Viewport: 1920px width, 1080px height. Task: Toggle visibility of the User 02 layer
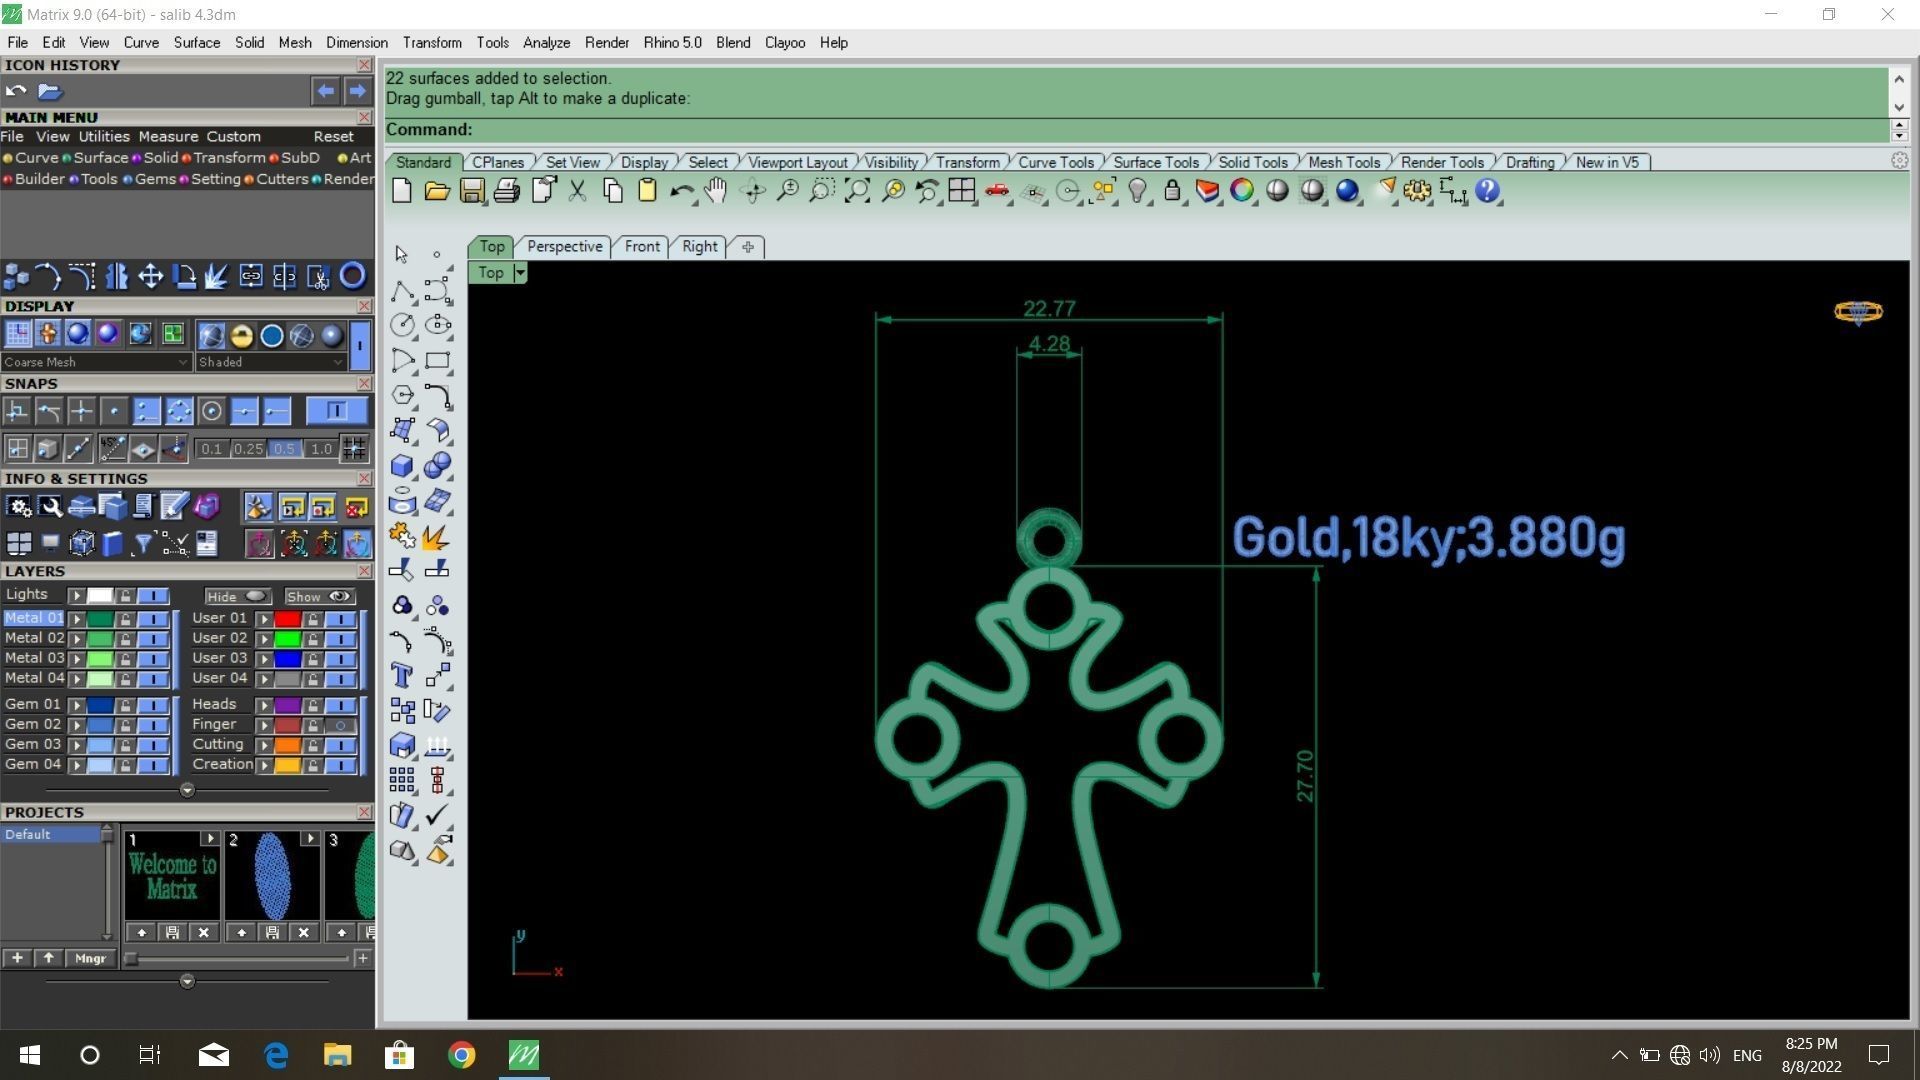coord(341,639)
